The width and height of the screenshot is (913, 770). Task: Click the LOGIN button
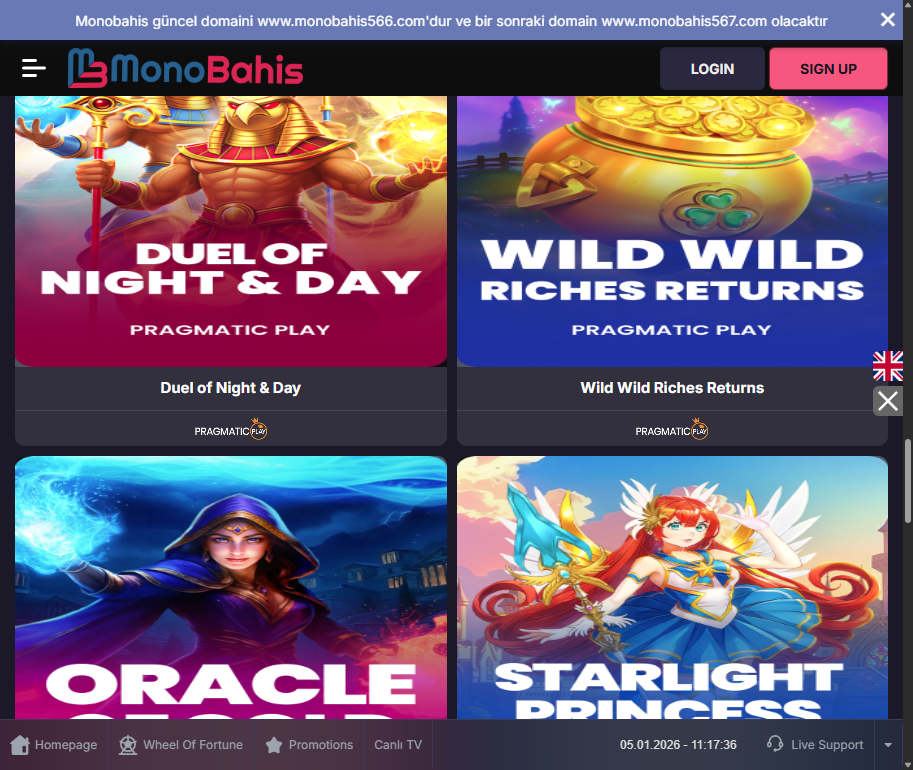[712, 69]
